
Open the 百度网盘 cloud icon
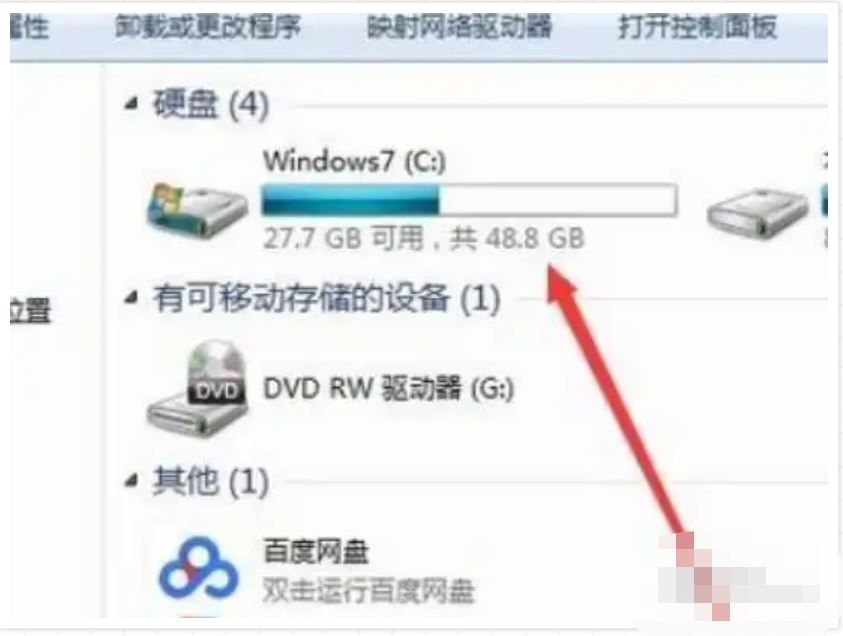pos(198,568)
